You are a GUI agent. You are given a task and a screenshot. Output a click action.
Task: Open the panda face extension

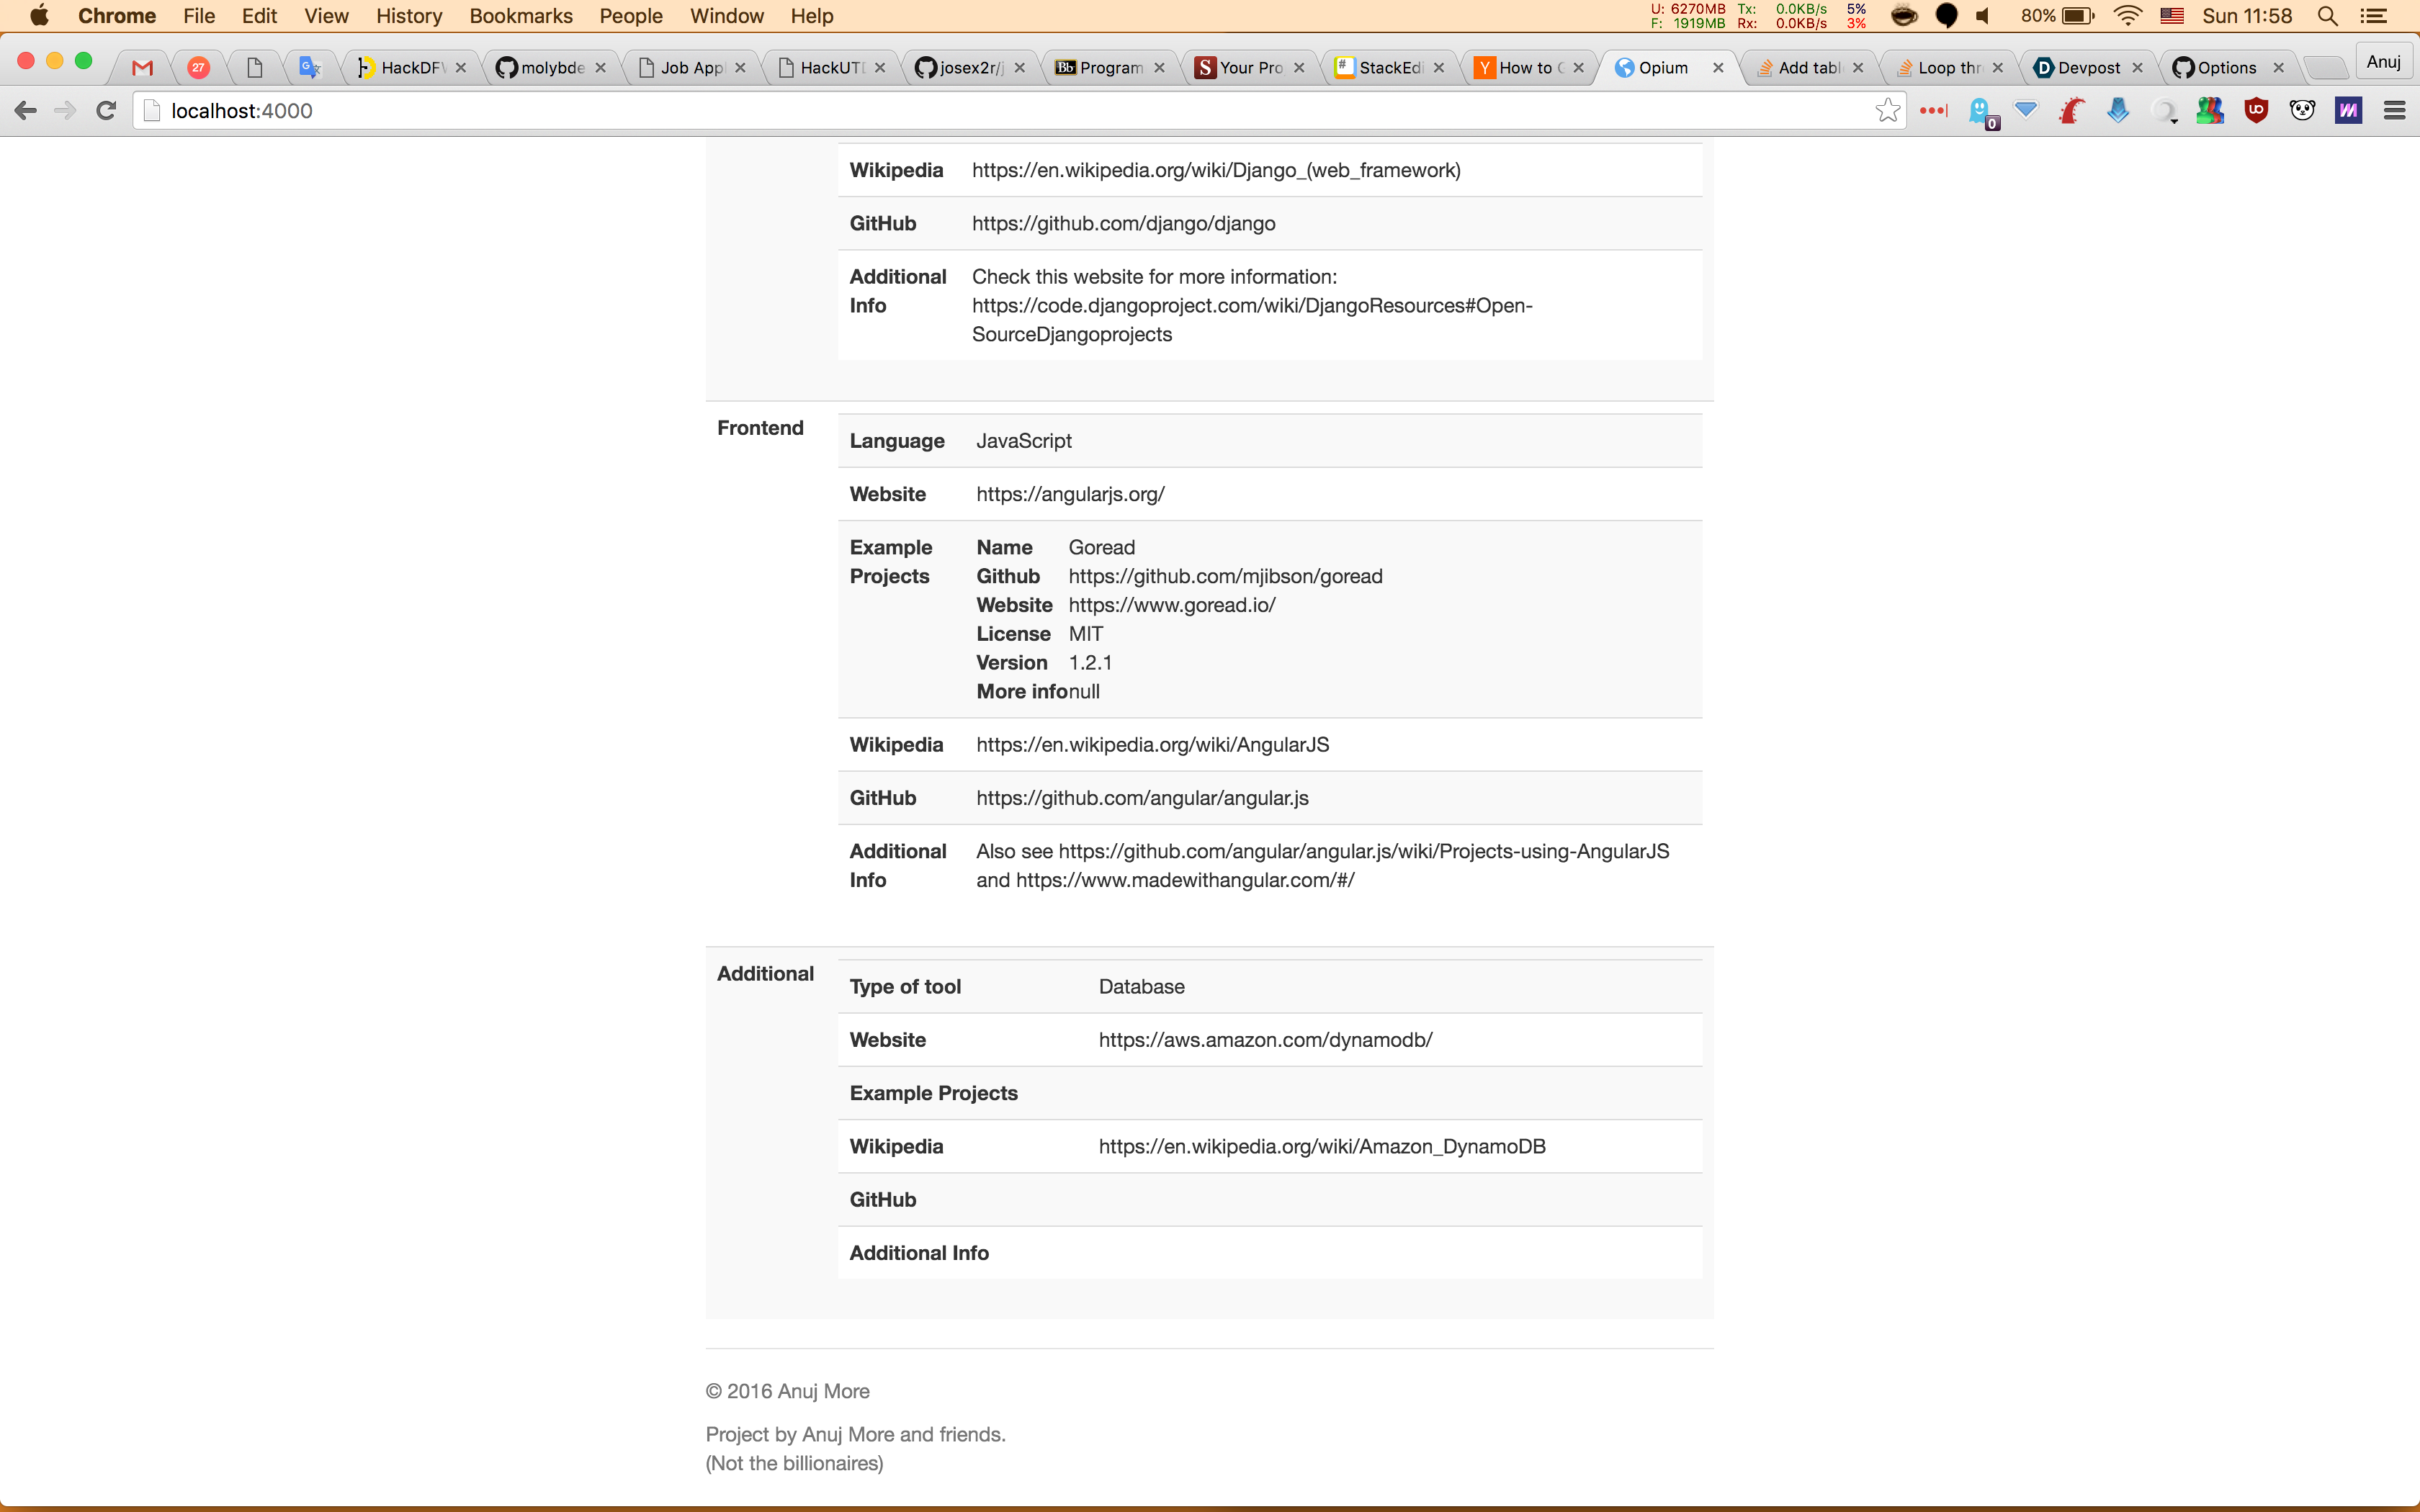2302,111
